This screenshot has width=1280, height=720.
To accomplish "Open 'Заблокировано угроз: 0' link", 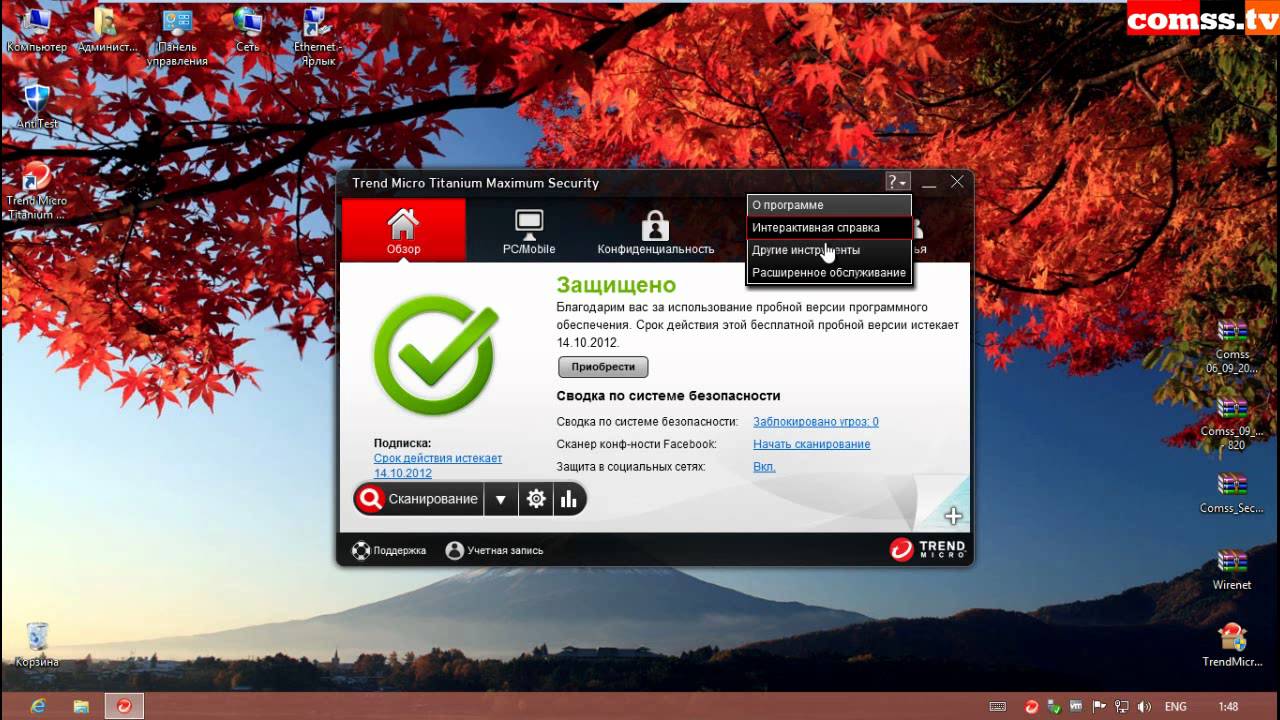I will (816, 422).
